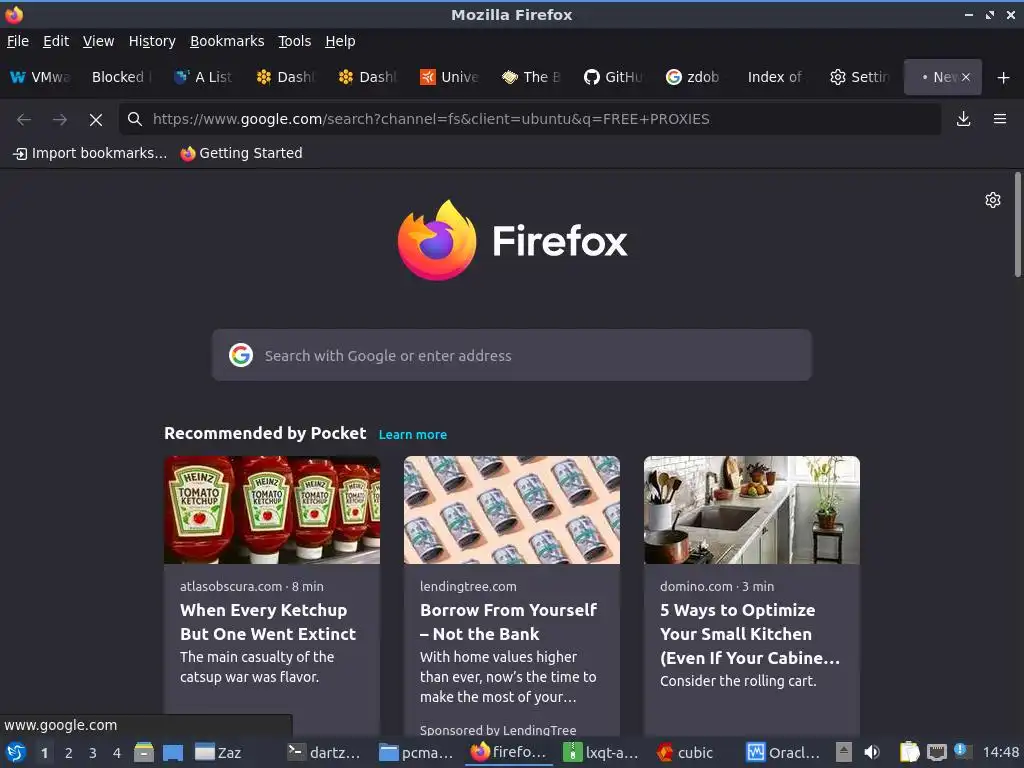Click Import bookmarks button

[90, 153]
